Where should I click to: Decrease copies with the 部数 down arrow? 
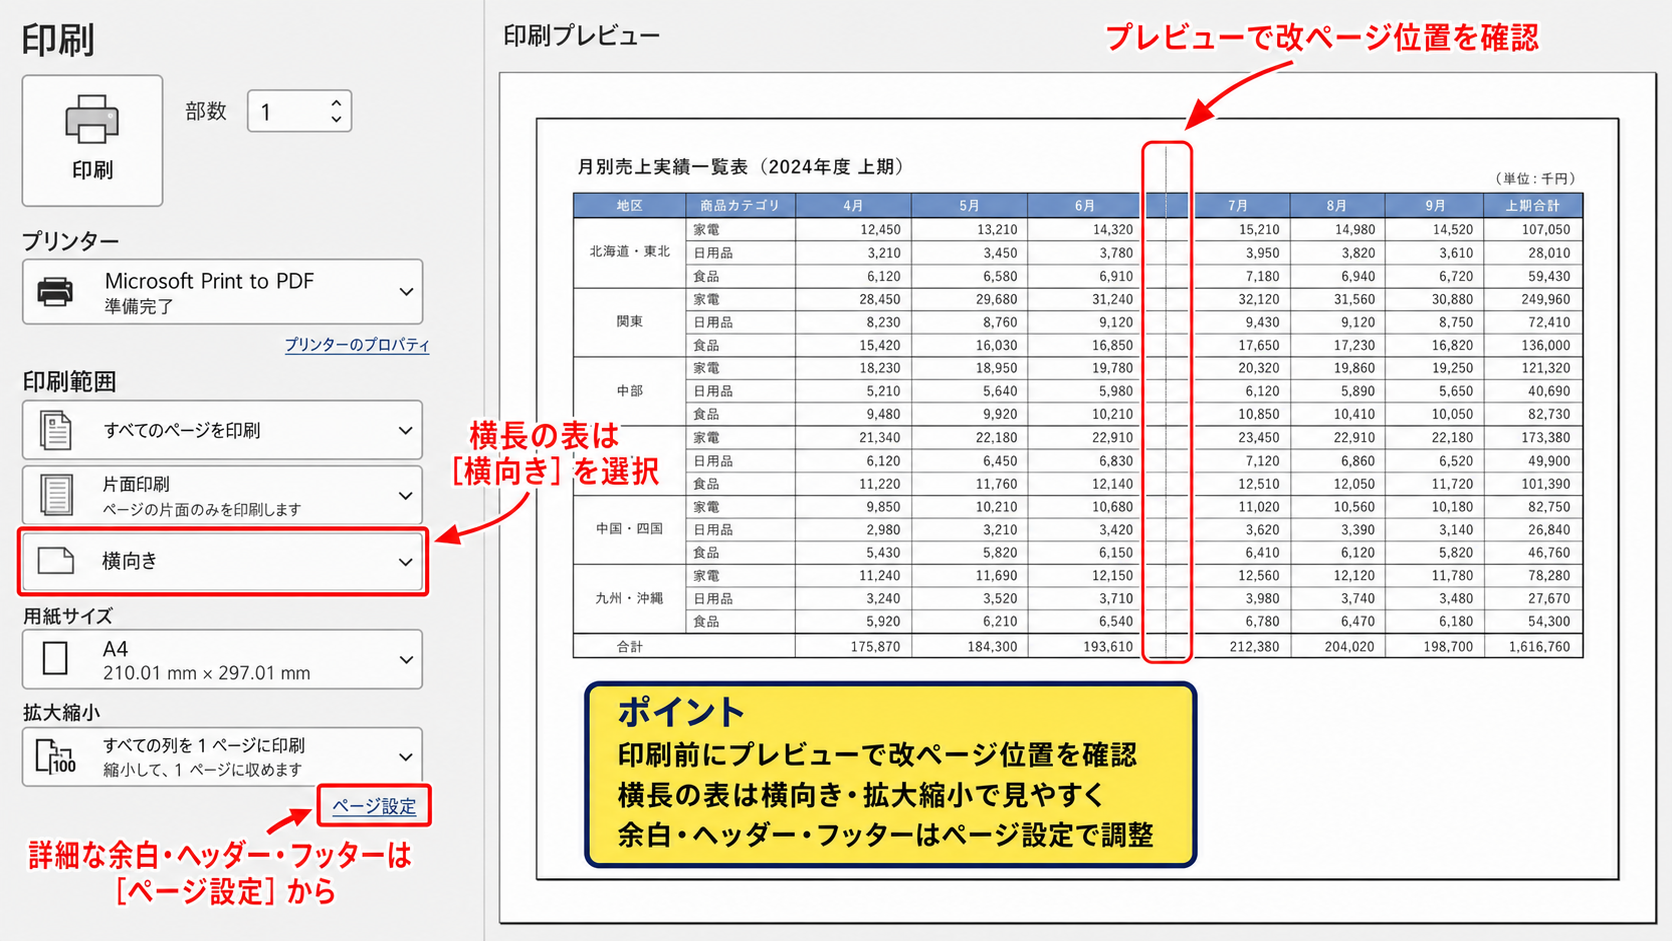[x=336, y=119]
